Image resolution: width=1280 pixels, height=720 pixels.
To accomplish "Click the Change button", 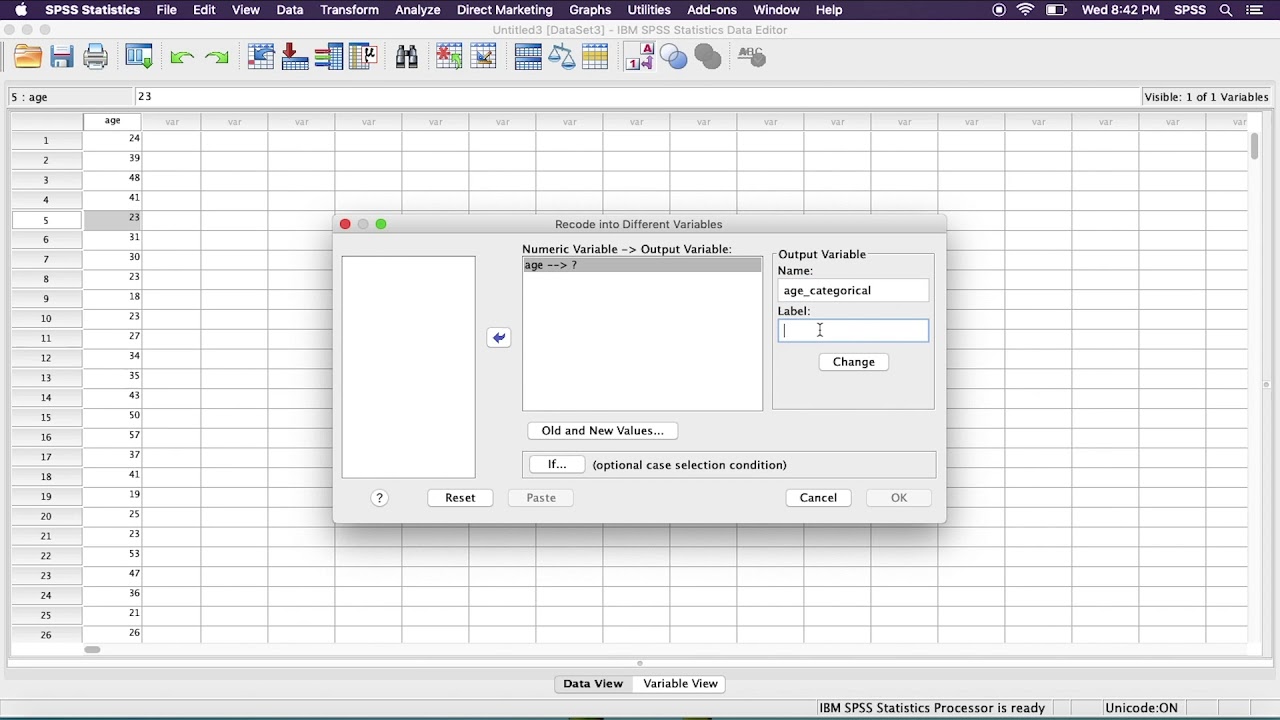I will 854,362.
